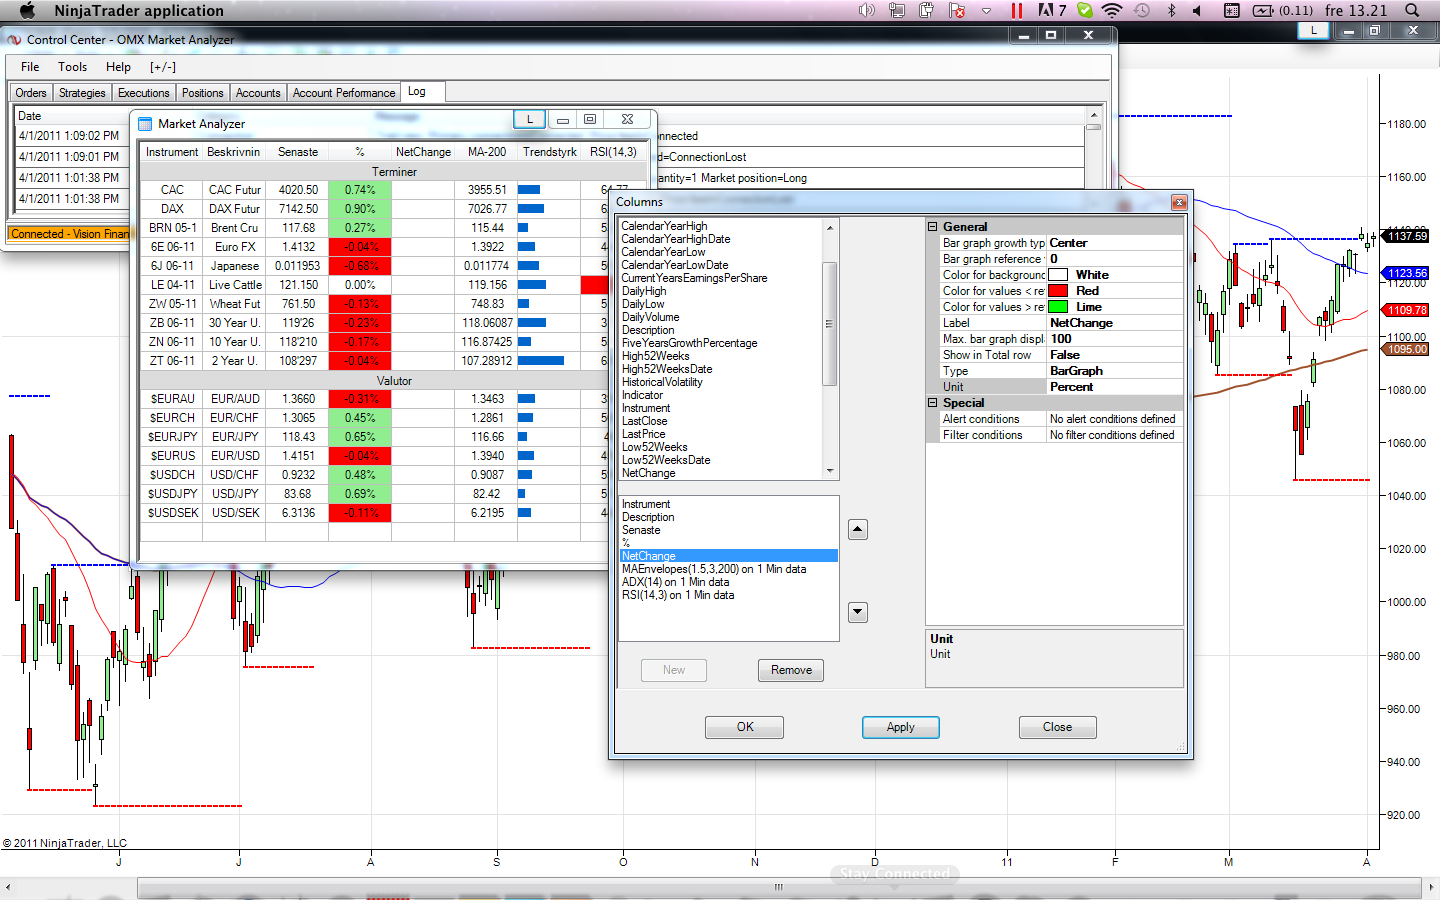Image resolution: width=1440 pixels, height=900 pixels.
Task: Open the Alert conditions setting
Action: (1114, 419)
